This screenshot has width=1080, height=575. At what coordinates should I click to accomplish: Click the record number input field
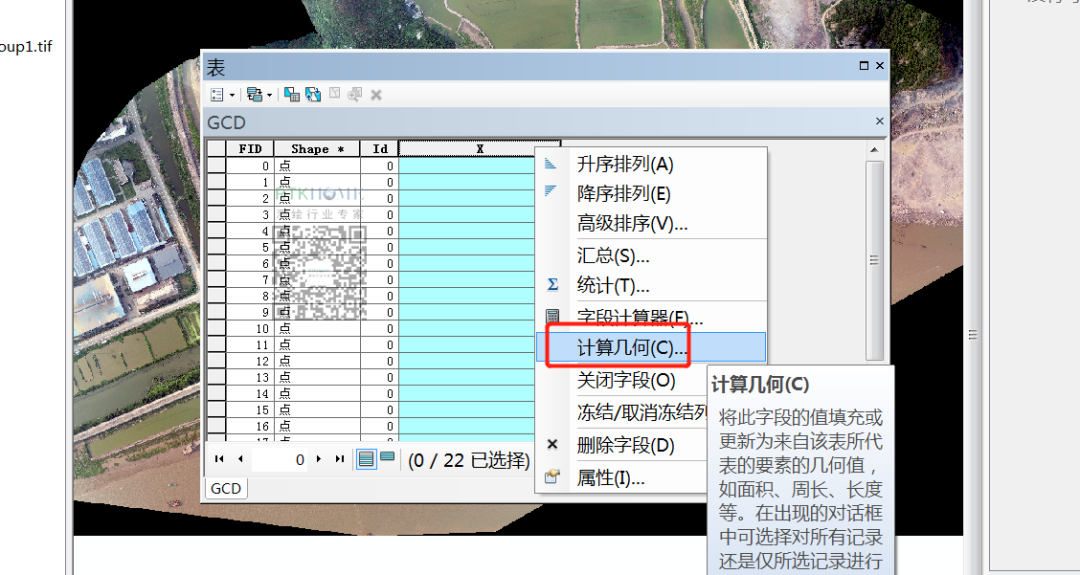coord(280,460)
